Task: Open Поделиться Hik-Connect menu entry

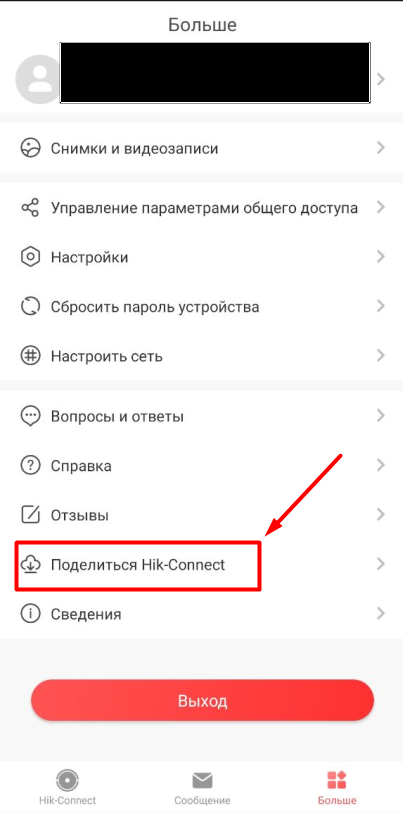Action: tap(201, 565)
